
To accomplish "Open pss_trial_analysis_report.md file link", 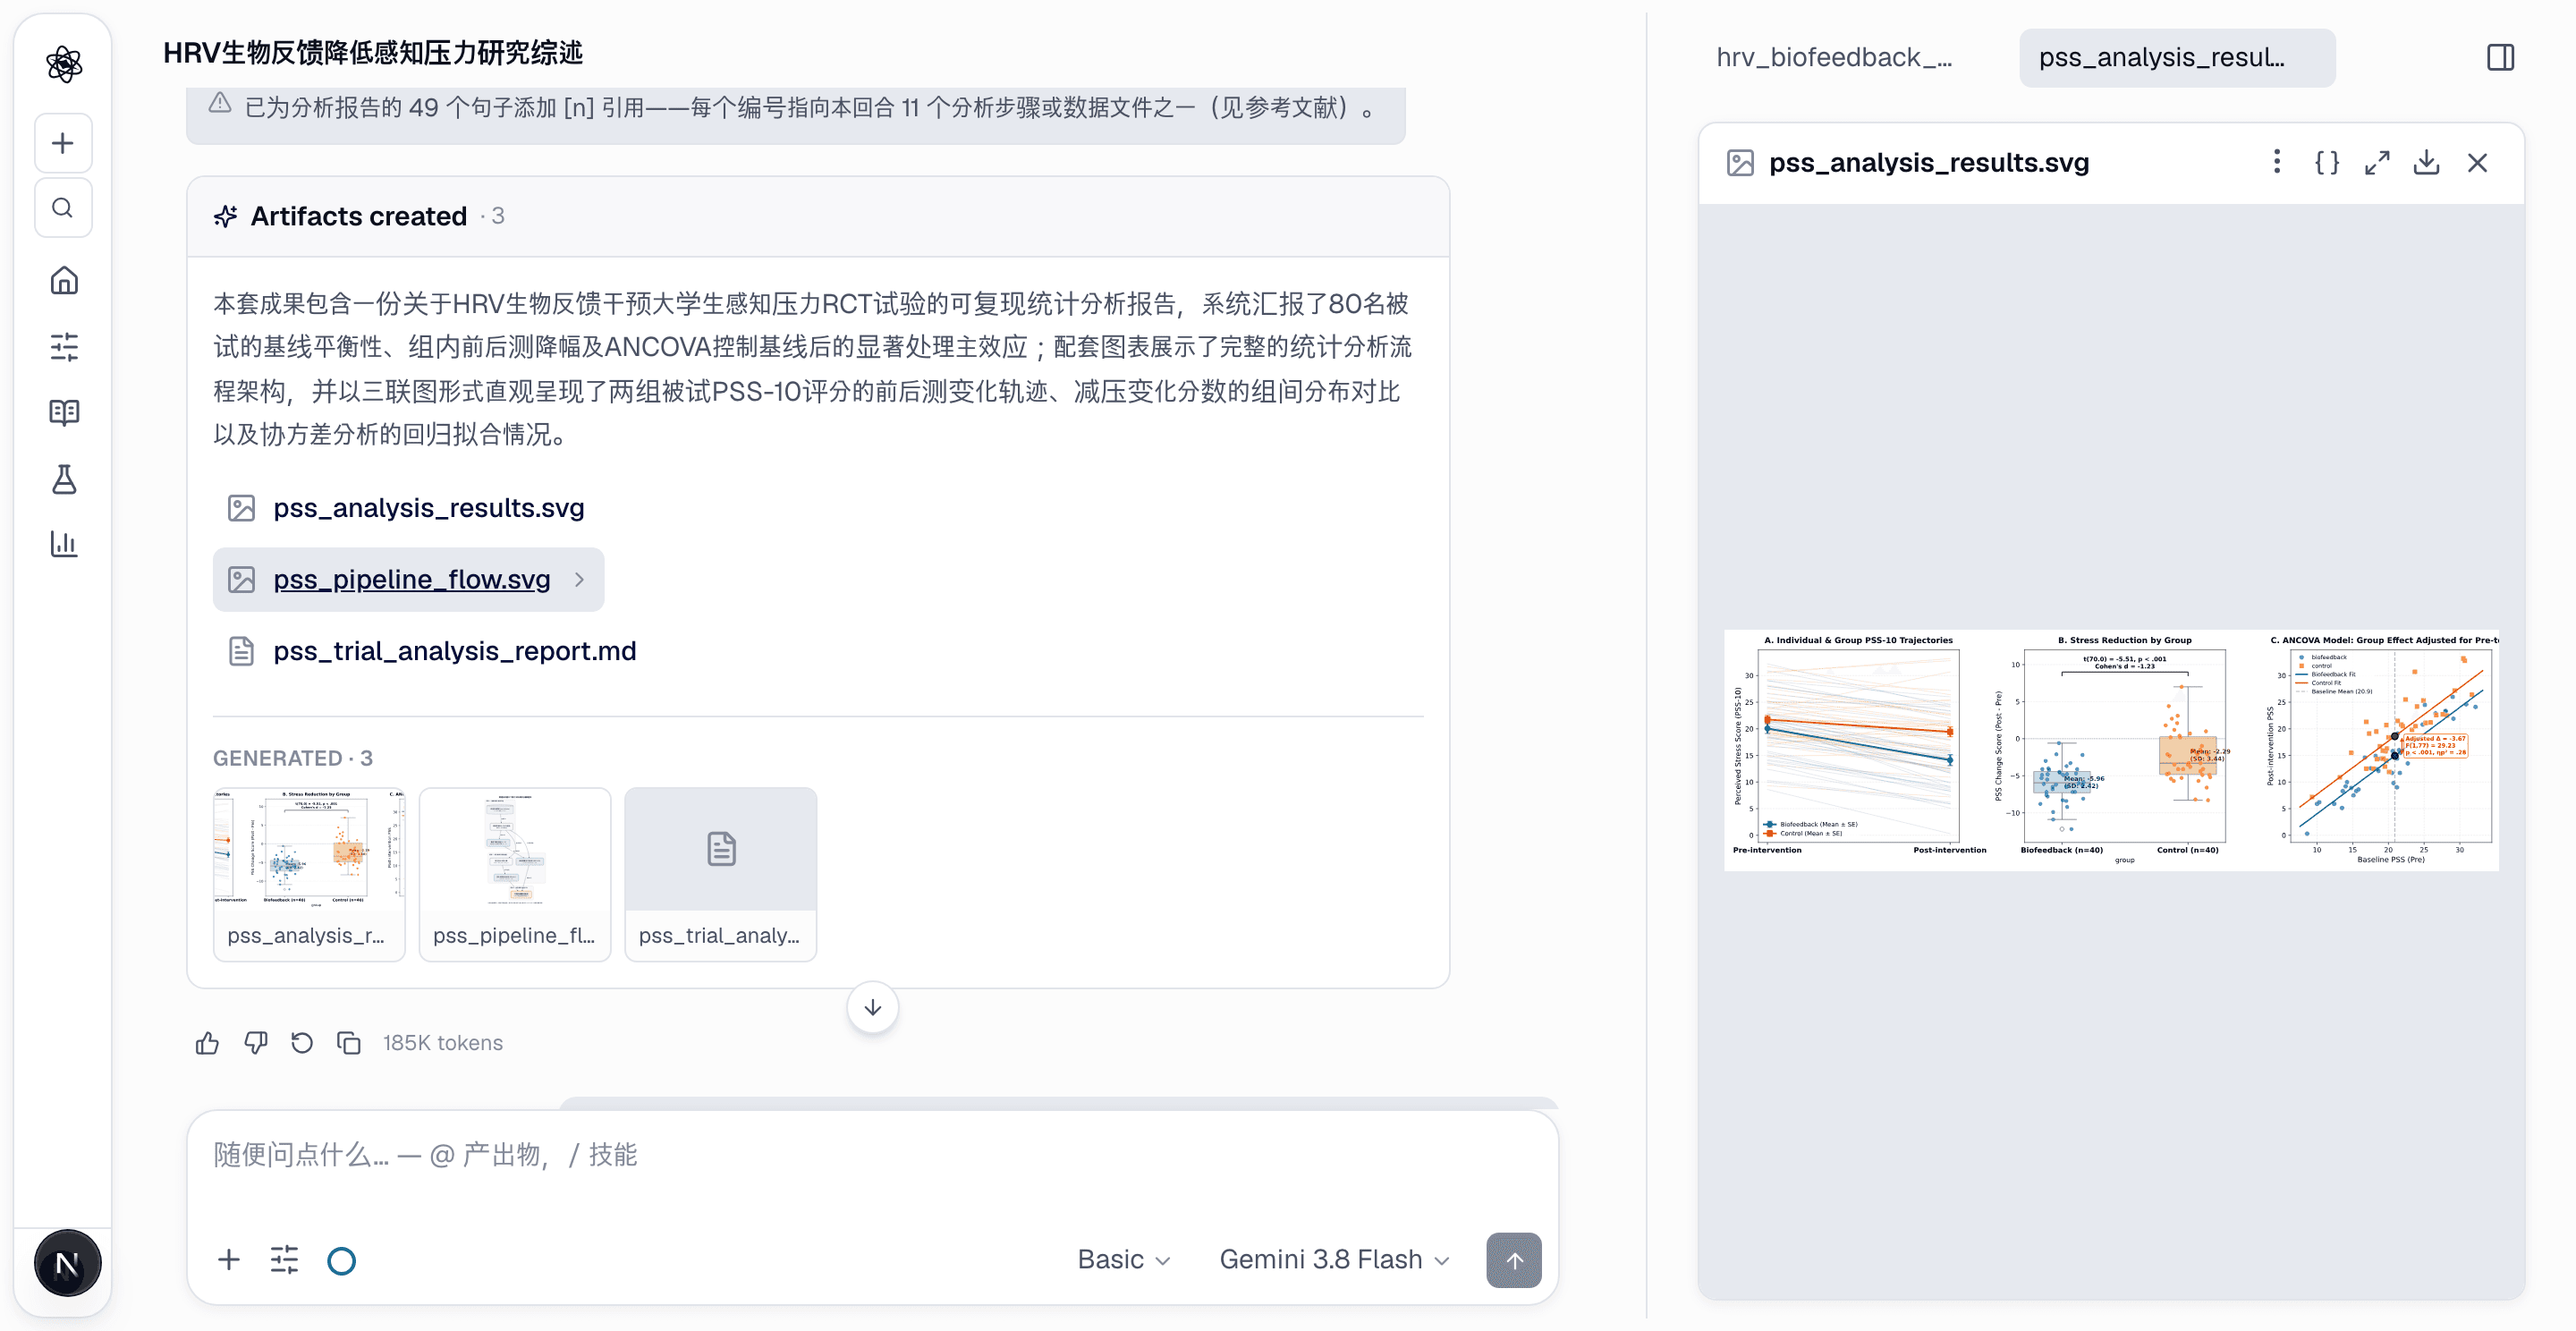I will click(x=455, y=651).
